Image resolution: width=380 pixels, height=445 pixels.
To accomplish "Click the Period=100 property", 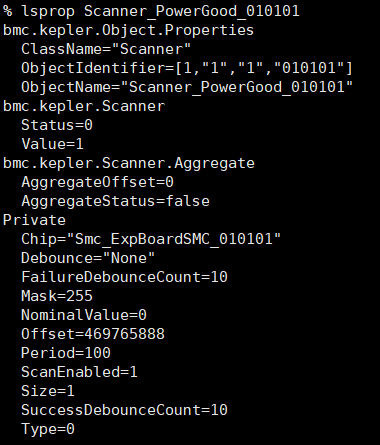I will (66, 353).
